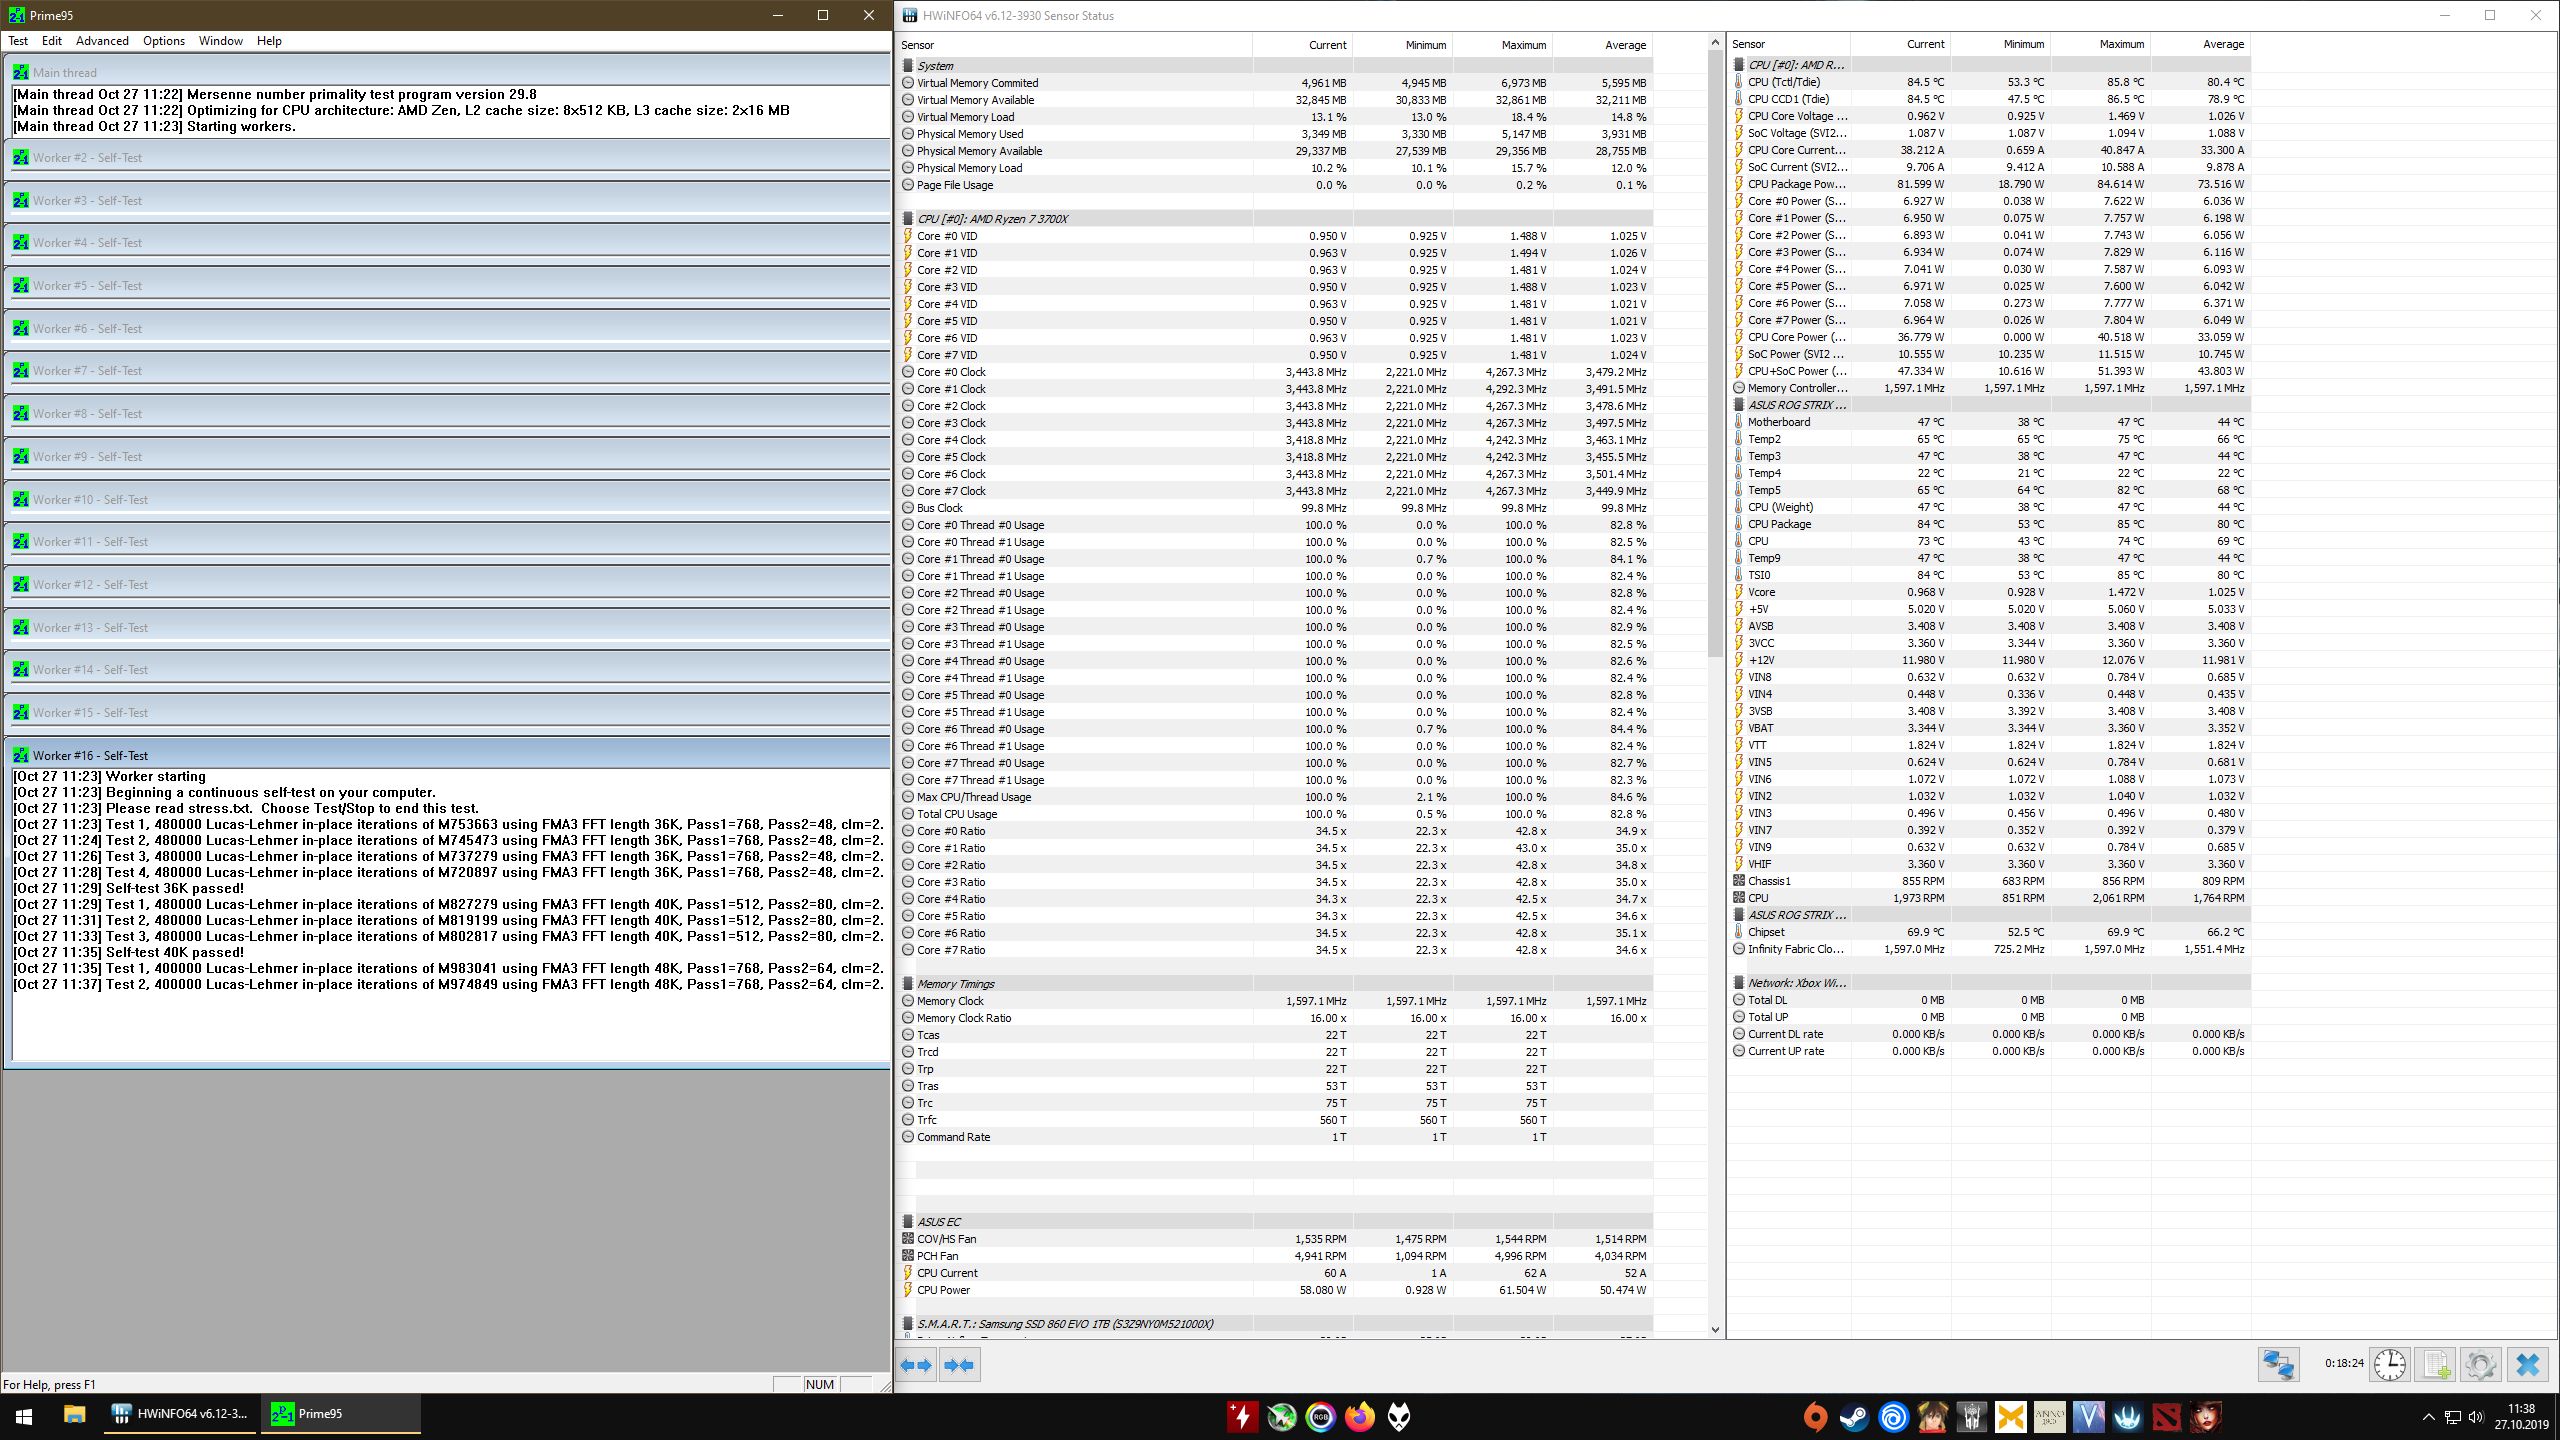Open HWiNFO sensor settings gear
The width and height of the screenshot is (2560, 1440).
(x=2481, y=1364)
